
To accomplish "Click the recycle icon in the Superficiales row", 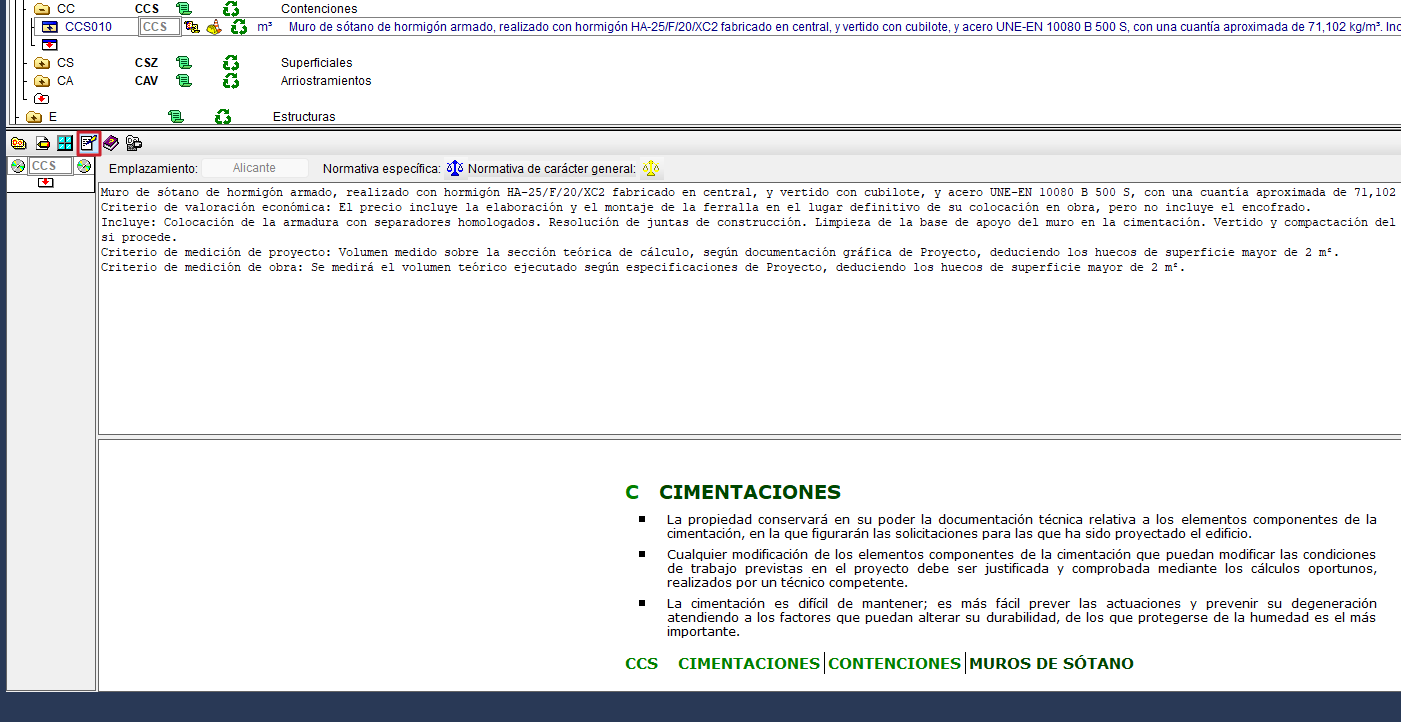I will [231, 63].
